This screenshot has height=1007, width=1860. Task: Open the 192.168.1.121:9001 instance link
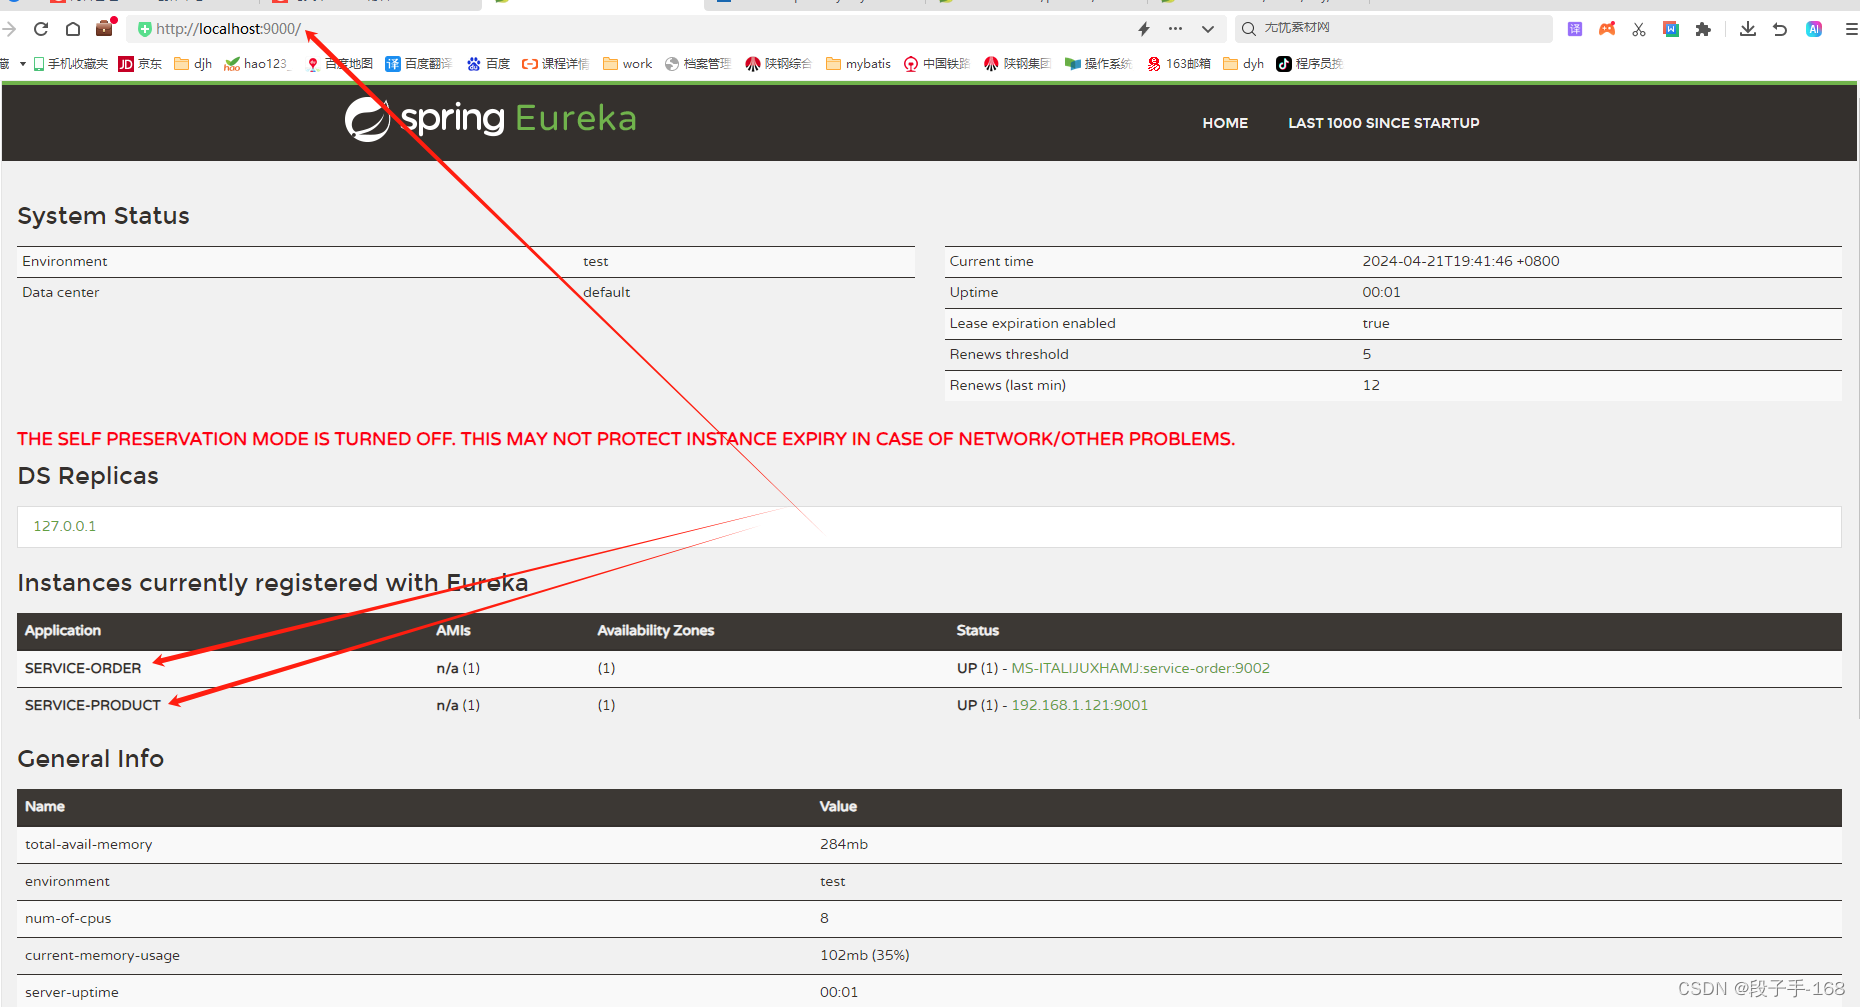click(x=1080, y=705)
